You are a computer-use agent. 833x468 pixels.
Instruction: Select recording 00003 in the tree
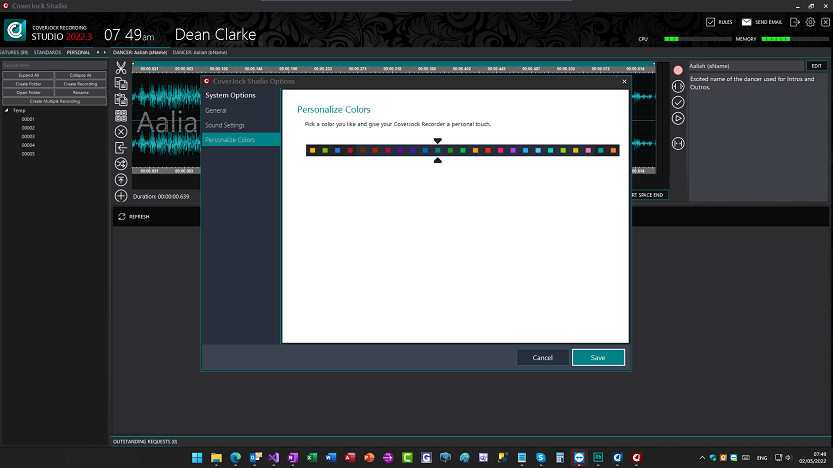29,137
